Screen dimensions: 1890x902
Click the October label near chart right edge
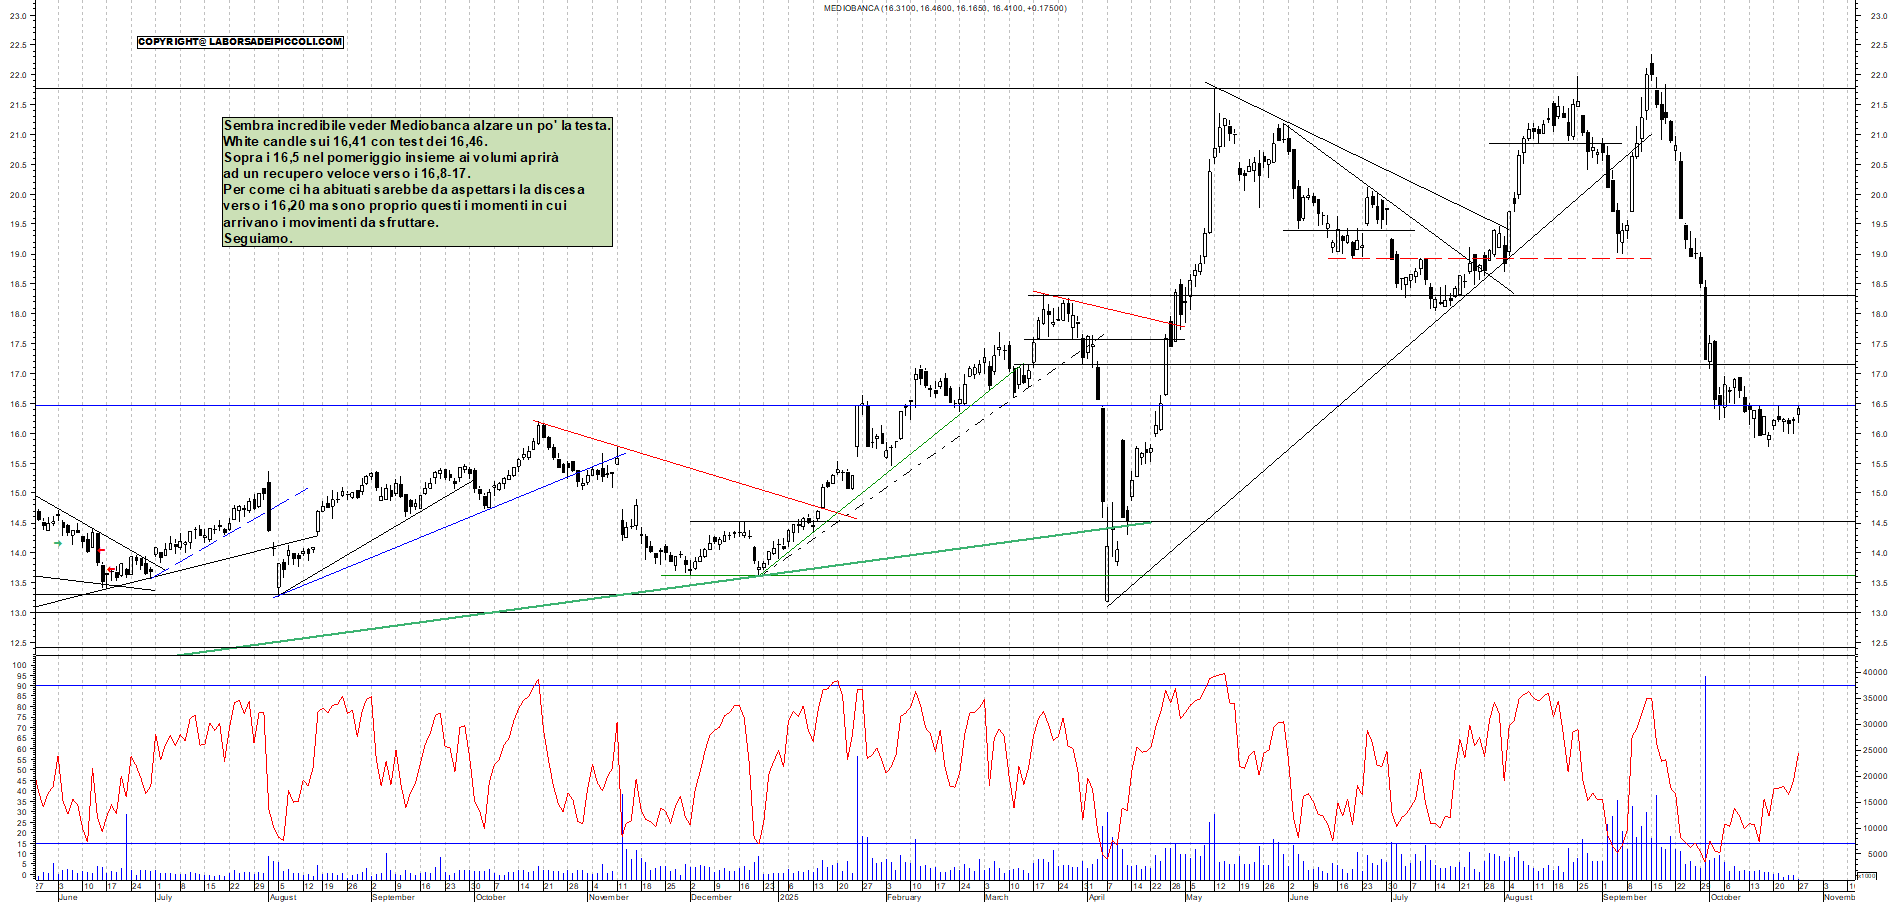pos(1724,898)
